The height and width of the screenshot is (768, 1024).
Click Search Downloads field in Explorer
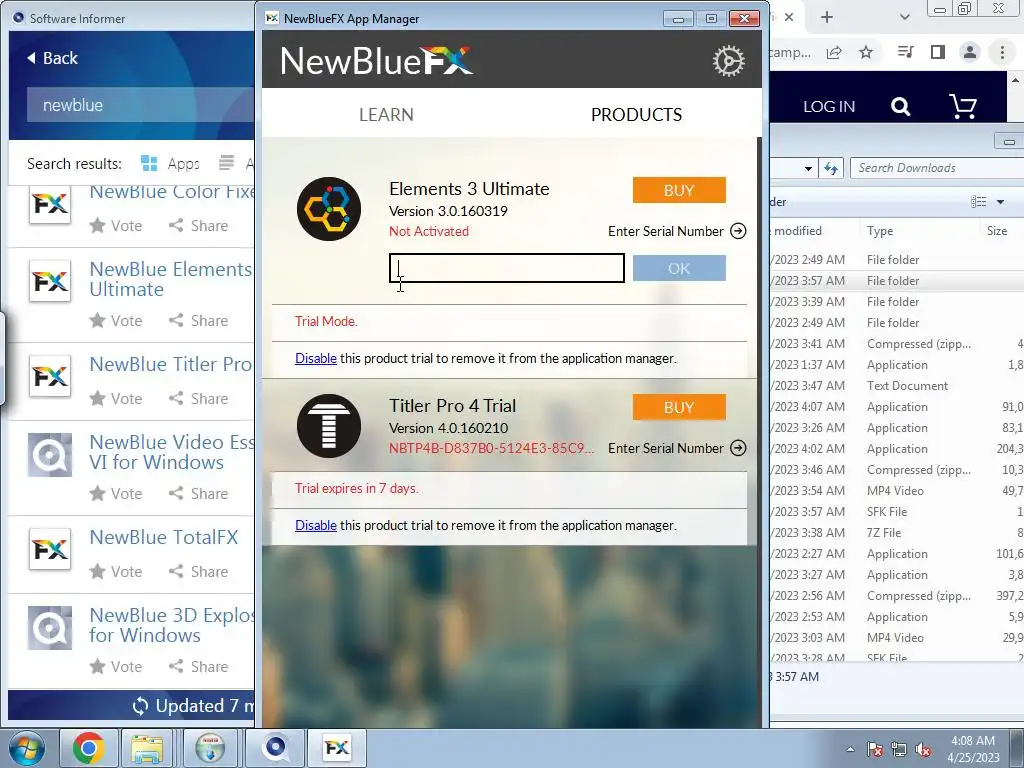[x=938, y=168]
